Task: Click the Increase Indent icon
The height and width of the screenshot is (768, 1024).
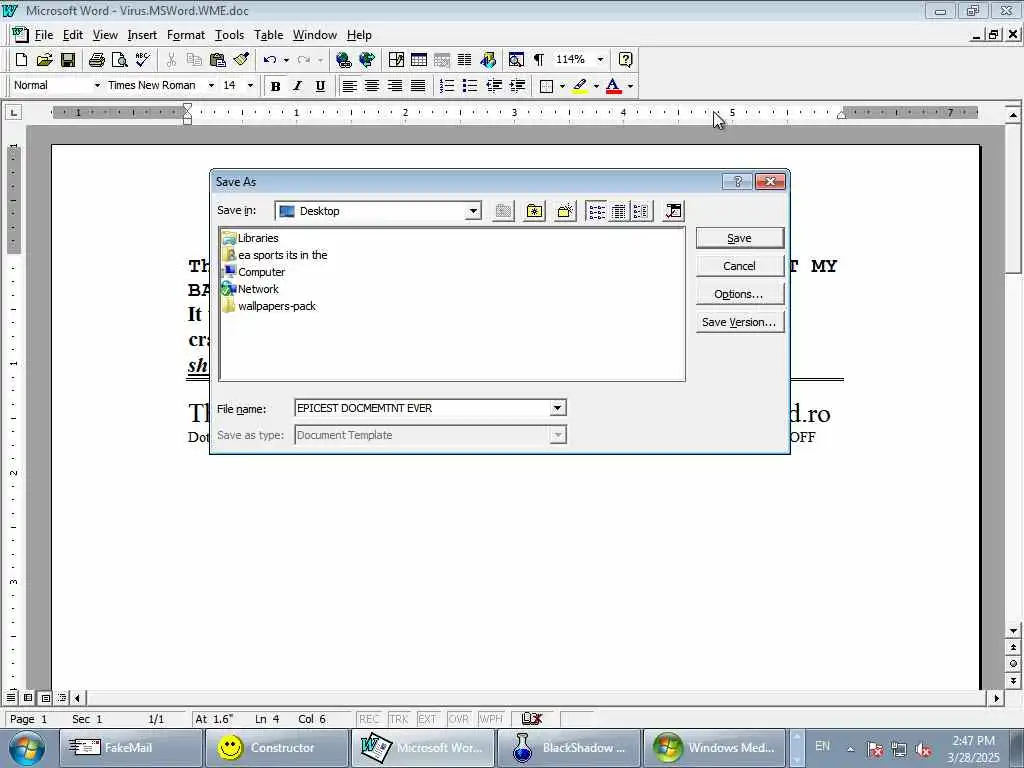Action: (517, 86)
